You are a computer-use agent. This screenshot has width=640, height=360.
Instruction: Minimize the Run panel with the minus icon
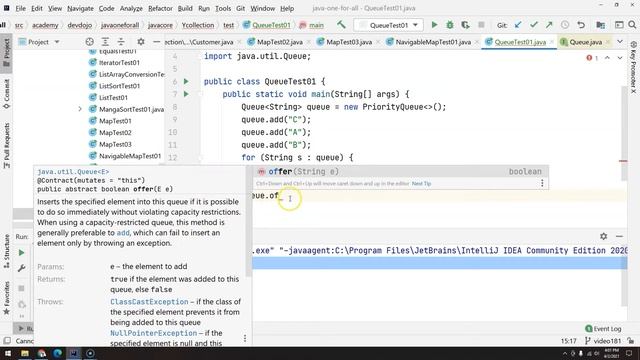pos(619,236)
